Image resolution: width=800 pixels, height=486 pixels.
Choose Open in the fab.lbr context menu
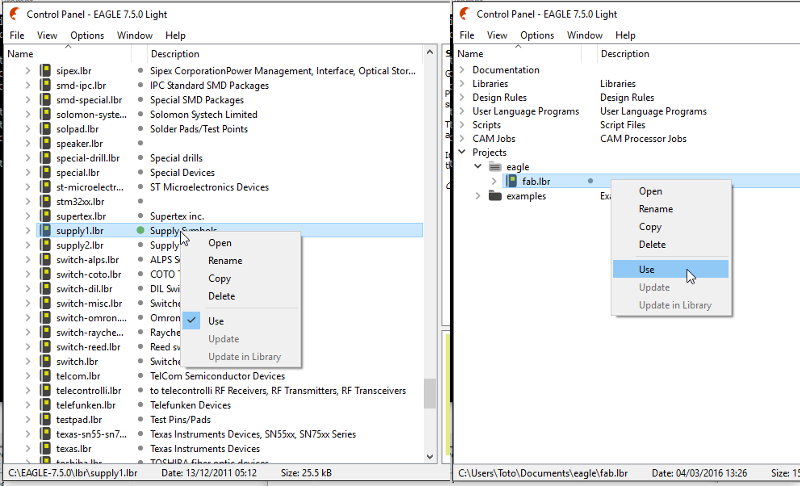670,191
